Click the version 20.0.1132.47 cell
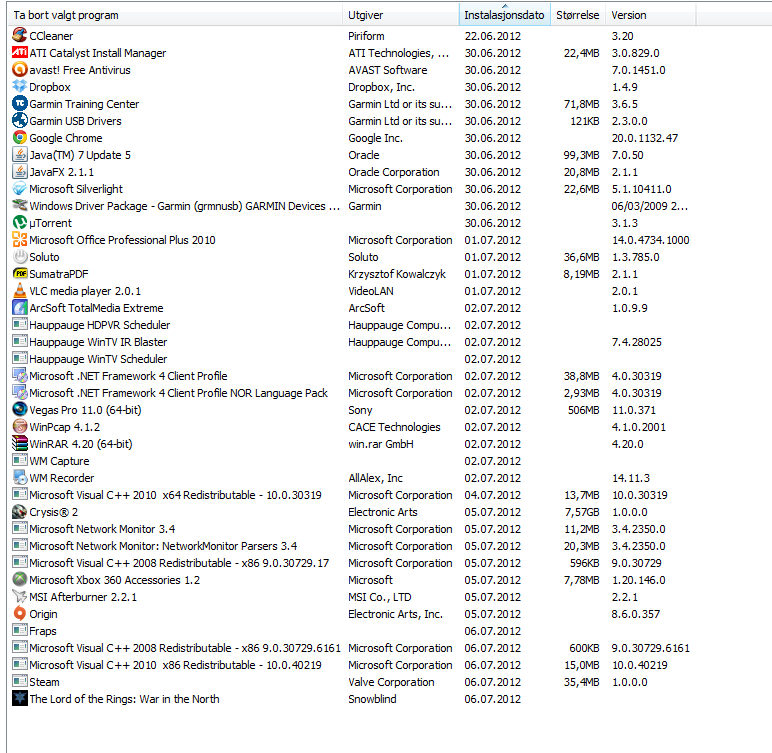 [x=644, y=138]
